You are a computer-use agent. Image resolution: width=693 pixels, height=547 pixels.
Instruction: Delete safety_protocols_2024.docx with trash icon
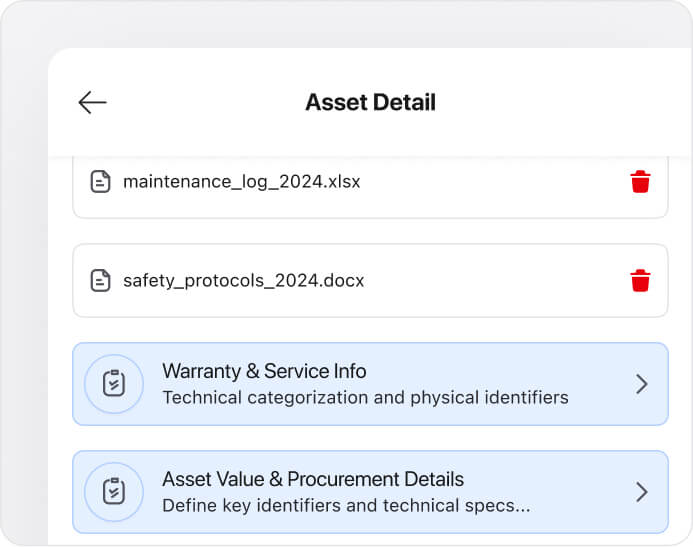pos(640,281)
